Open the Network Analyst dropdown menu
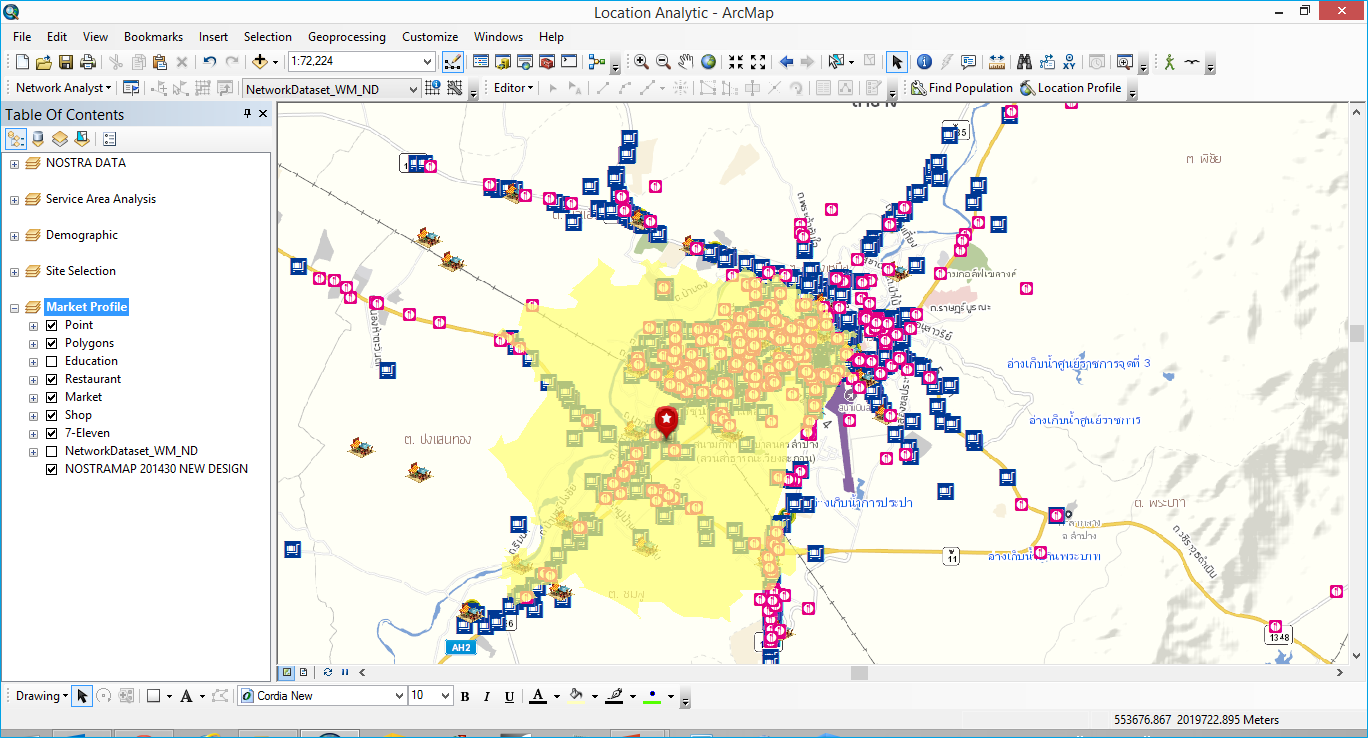The width and height of the screenshot is (1368, 738). [63, 88]
